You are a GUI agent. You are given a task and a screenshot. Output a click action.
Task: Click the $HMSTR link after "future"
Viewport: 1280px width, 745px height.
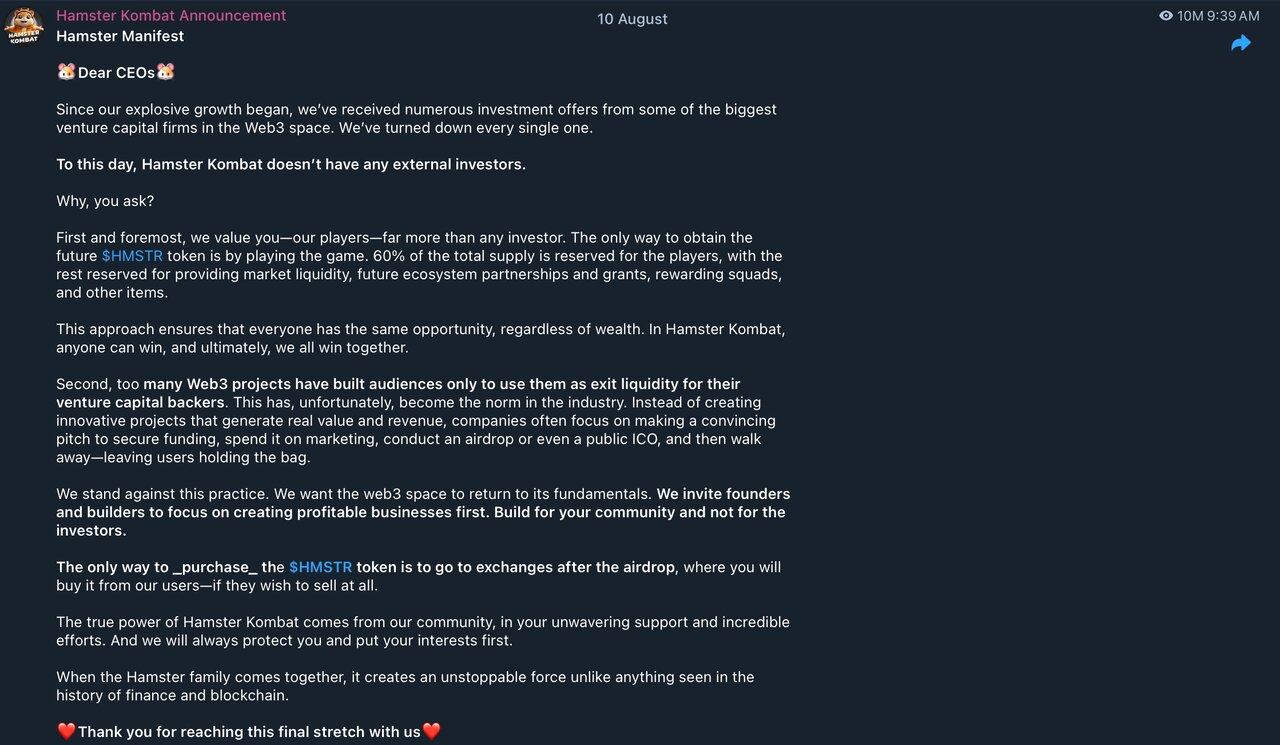[132, 256]
